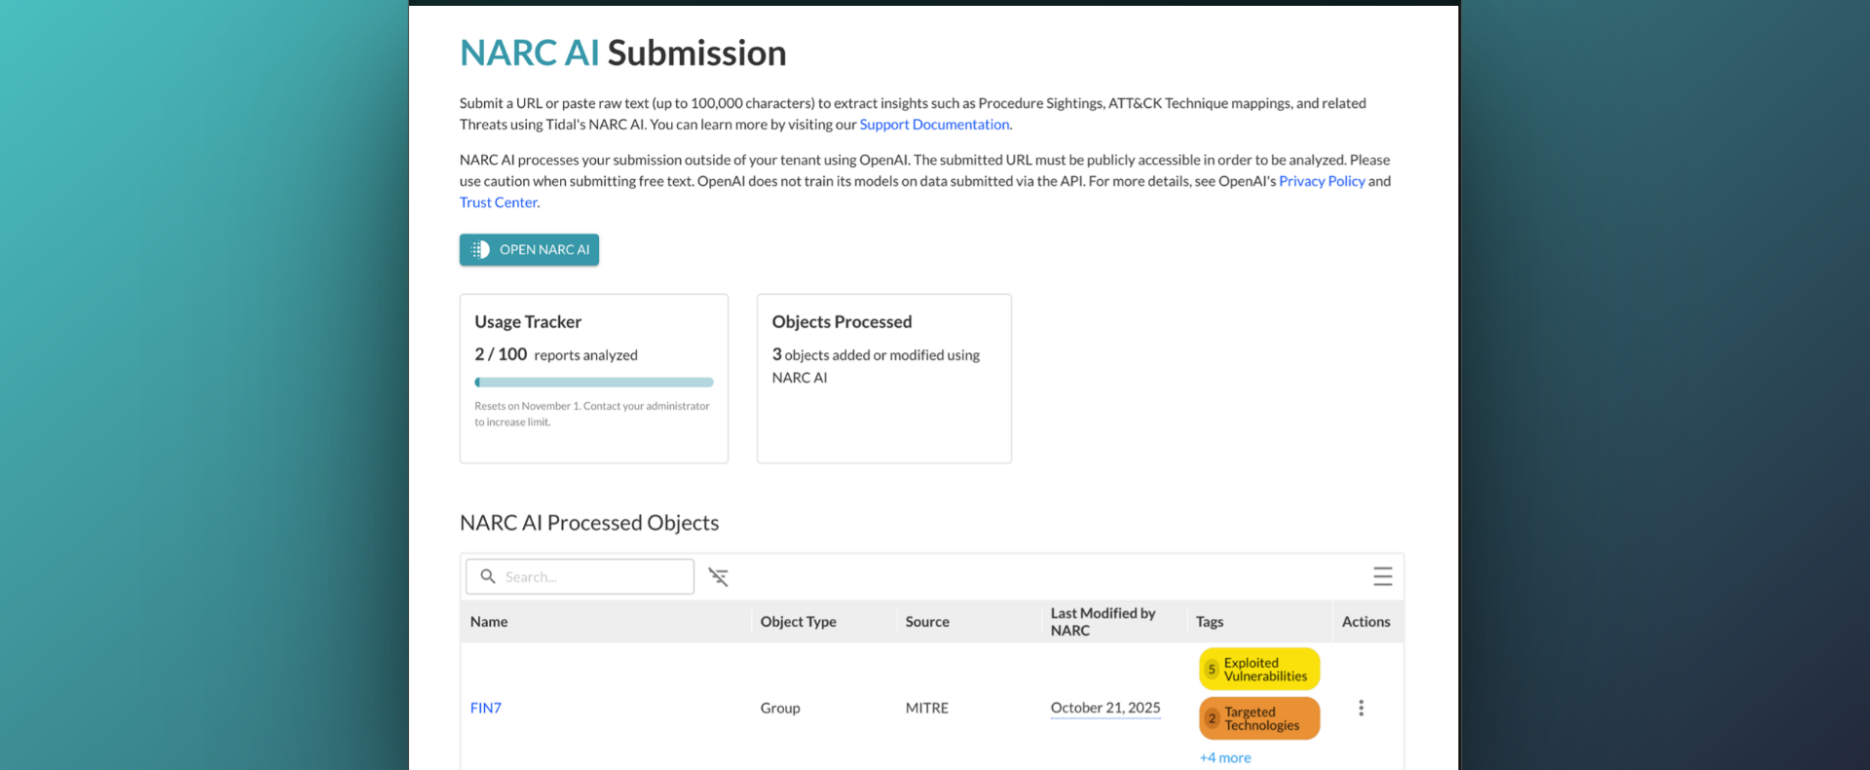Visit OpenAI's Privacy Policy link
This screenshot has width=1870, height=770.
(1321, 181)
